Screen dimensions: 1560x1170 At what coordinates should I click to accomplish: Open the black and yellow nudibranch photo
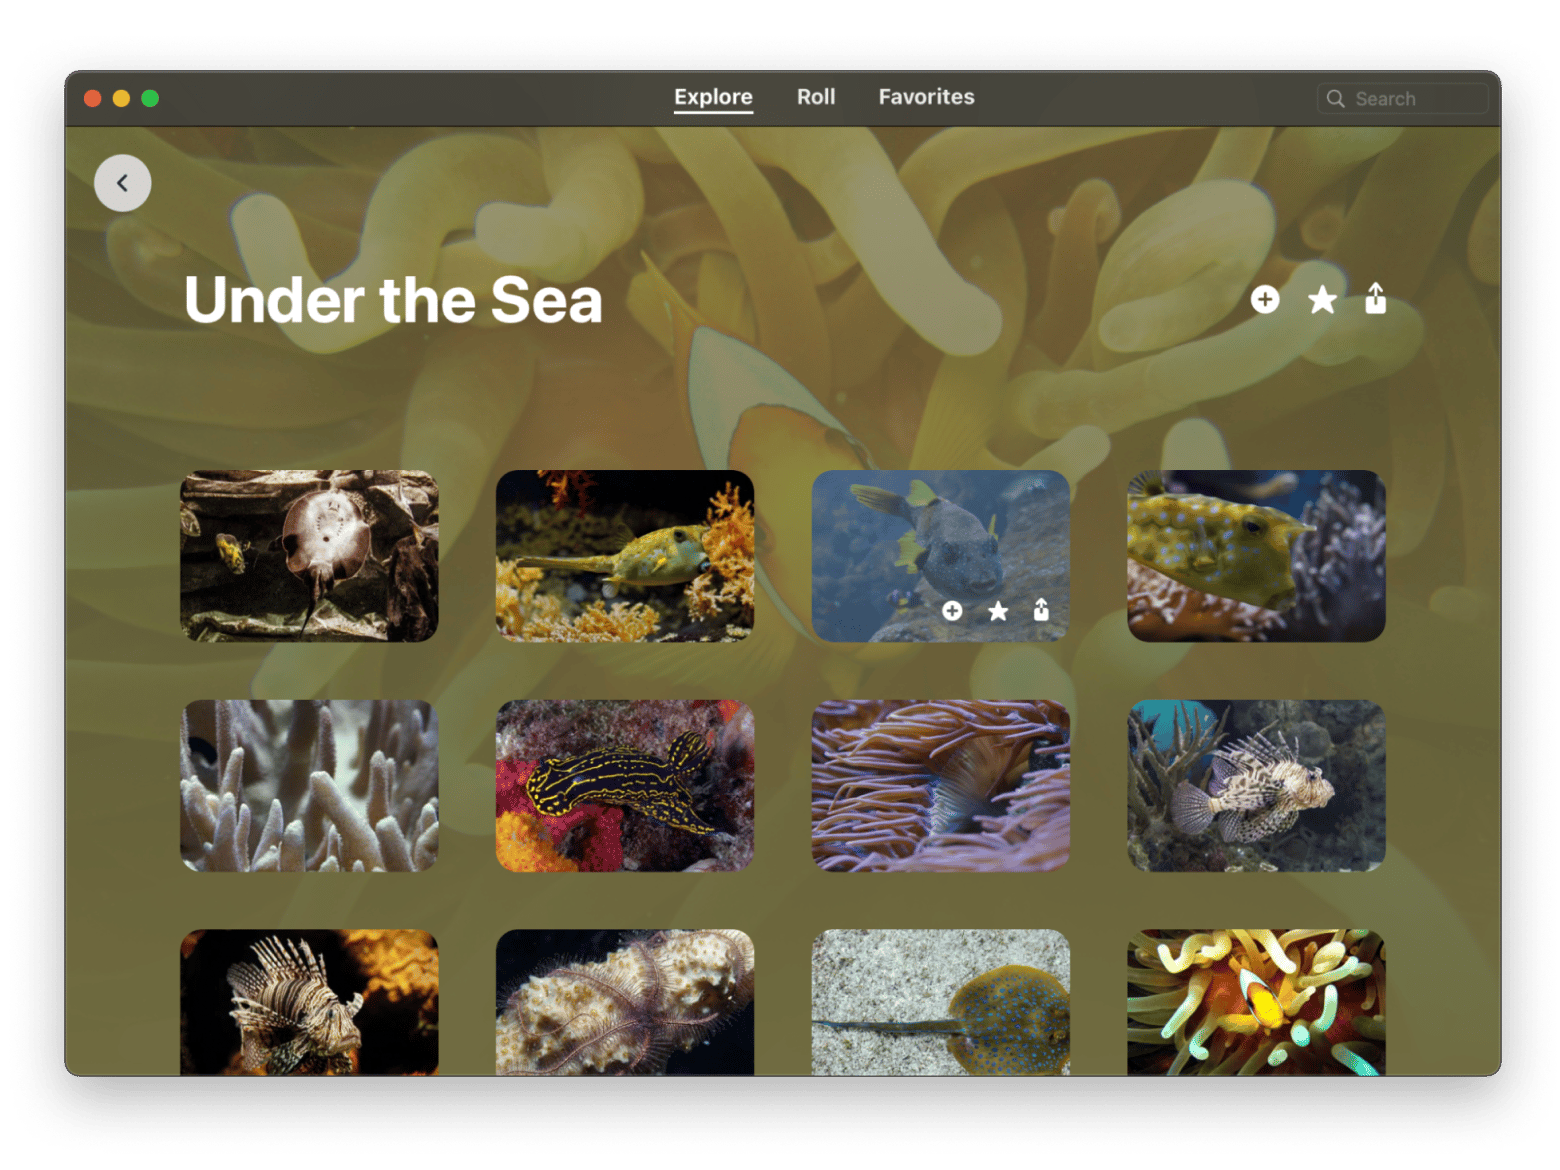(x=625, y=786)
